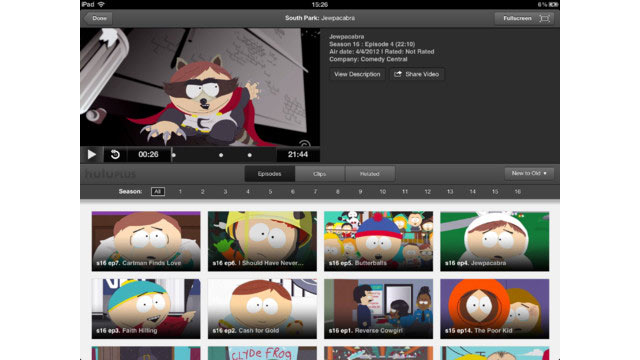This screenshot has width=640, height=360.
Task: Click the video frame showing the Coon
Action: click(x=200, y=87)
